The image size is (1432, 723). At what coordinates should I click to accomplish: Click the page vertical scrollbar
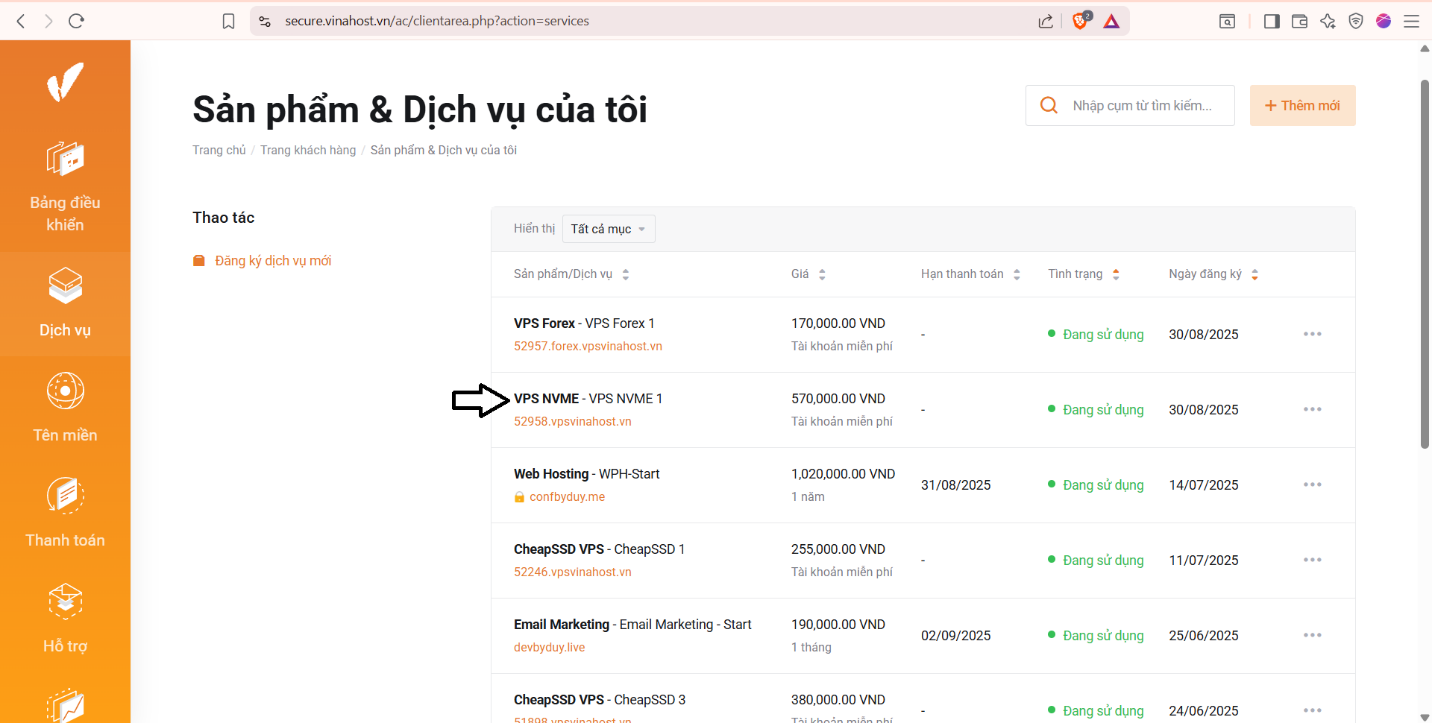coord(1425,264)
